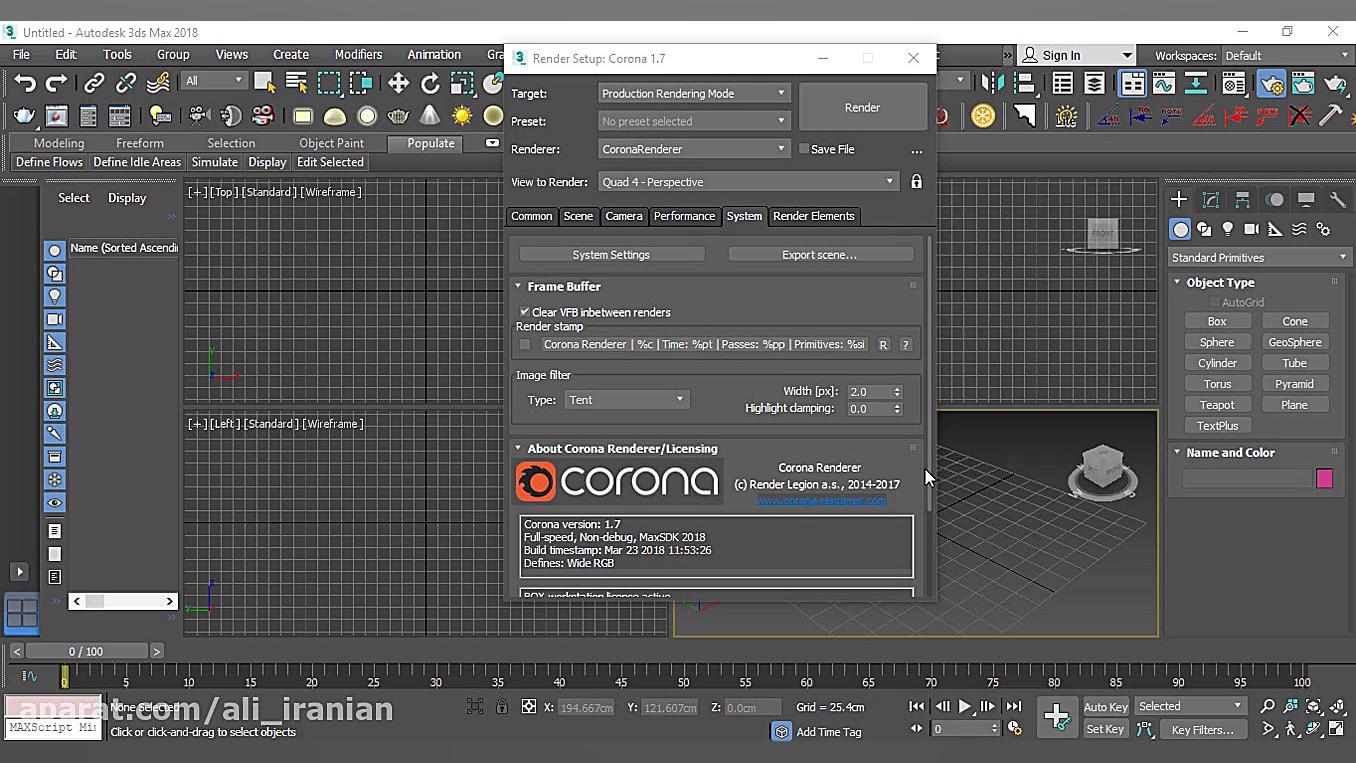The image size is (1356, 763).
Task: Uncheck Clear VFB inbetween renders
Action: (x=525, y=312)
